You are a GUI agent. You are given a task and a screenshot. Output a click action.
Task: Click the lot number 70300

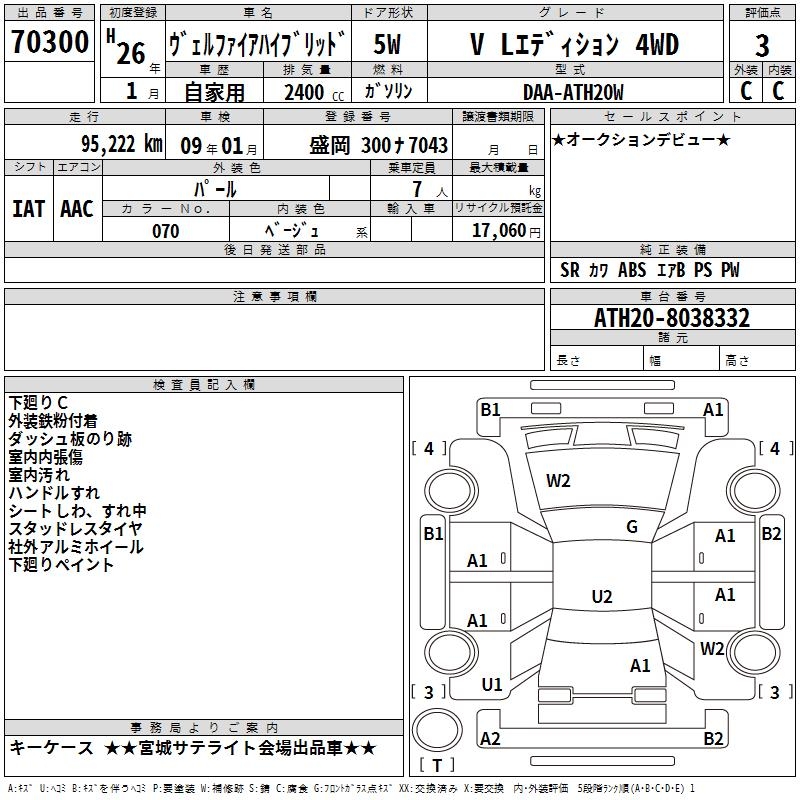coord(50,42)
